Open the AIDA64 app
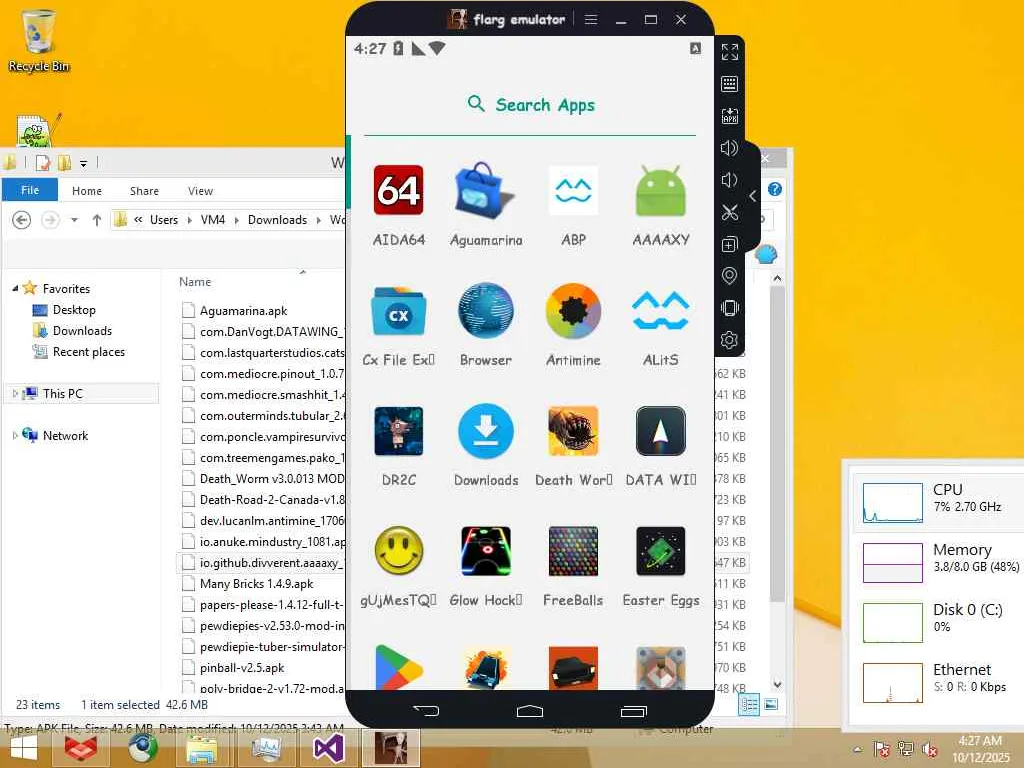Screen dimensions: 1024x768 click(x=398, y=190)
